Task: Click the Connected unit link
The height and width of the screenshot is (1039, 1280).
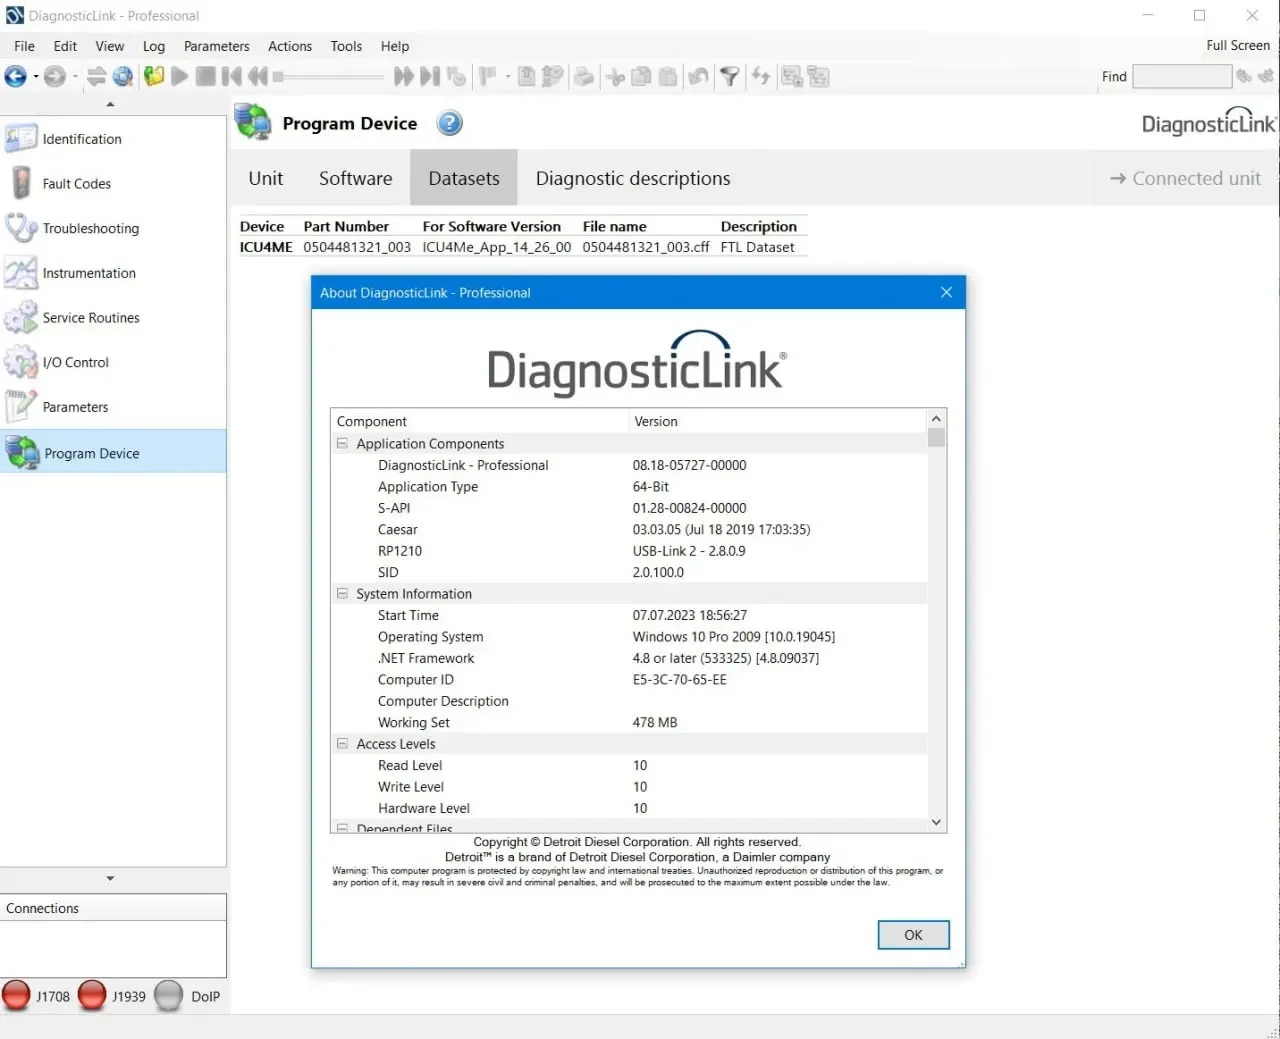Action: (1186, 178)
